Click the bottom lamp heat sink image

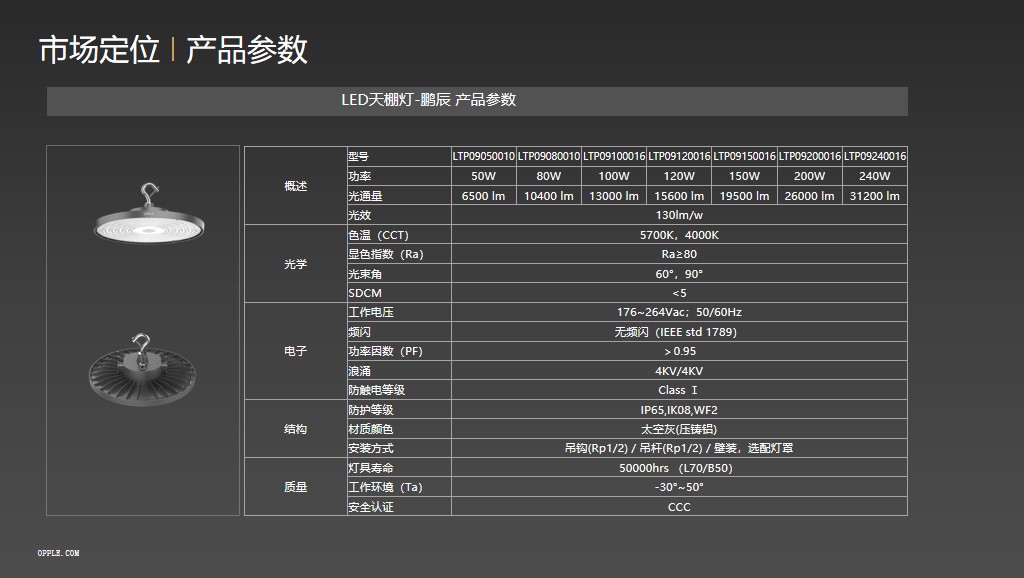point(142,369)
